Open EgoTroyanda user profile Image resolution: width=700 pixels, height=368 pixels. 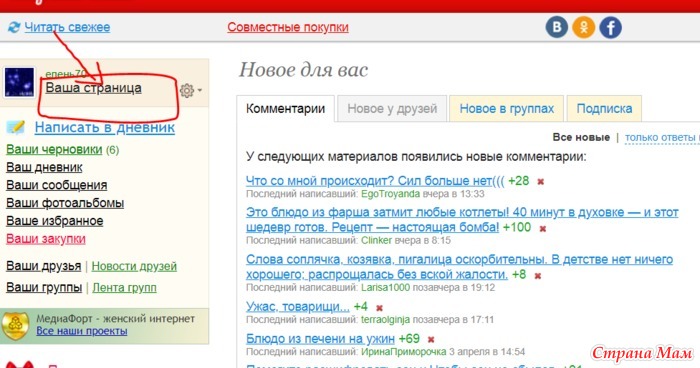tap(390, 194)
